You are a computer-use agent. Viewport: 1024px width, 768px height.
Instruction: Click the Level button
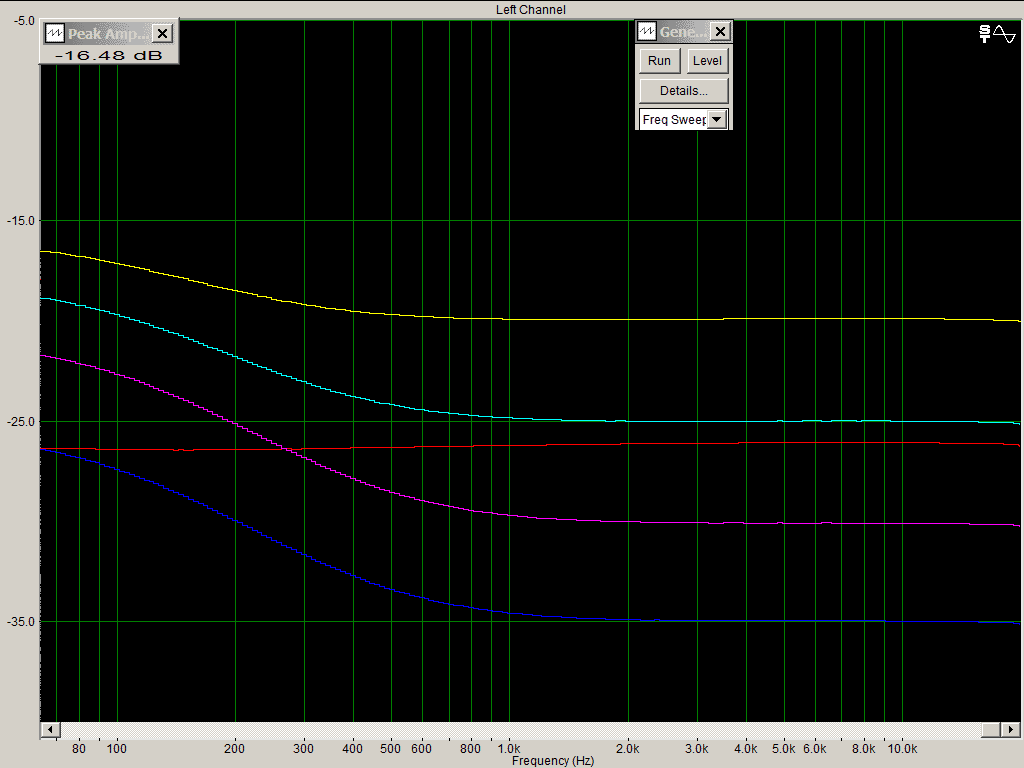[x=707, y=61]
